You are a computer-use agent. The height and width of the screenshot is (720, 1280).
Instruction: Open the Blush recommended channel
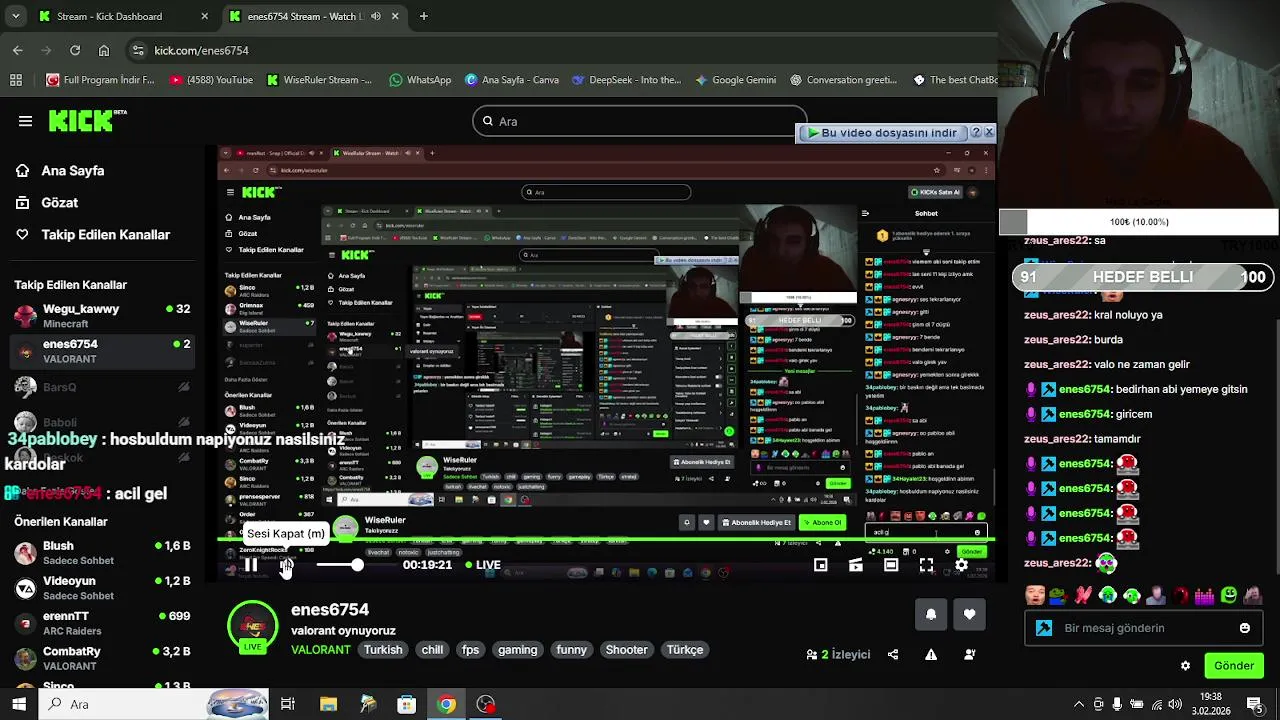pos(100,553)
